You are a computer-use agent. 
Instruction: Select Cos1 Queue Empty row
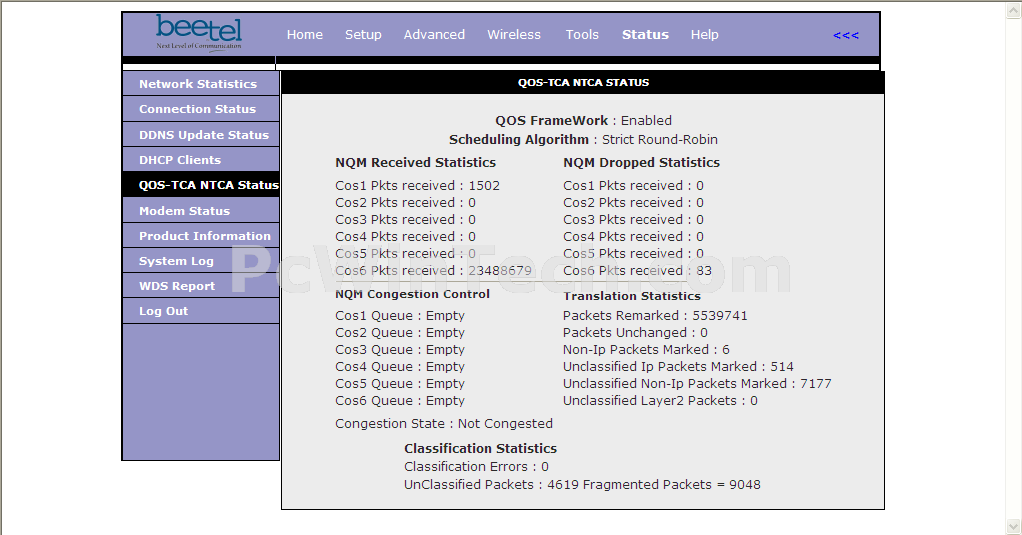[x=400, y=315]
